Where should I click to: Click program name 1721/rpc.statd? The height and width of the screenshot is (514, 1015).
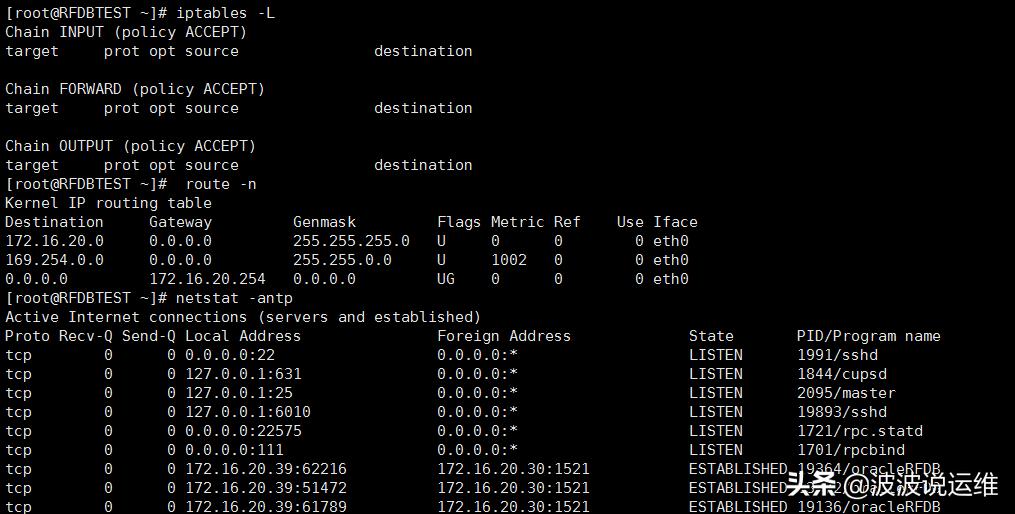860,431
